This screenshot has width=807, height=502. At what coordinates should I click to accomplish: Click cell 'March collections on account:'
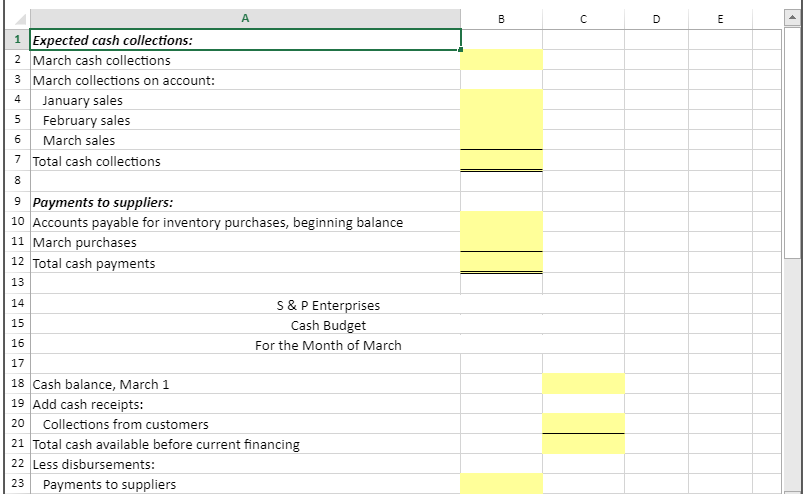click(245, 80)
